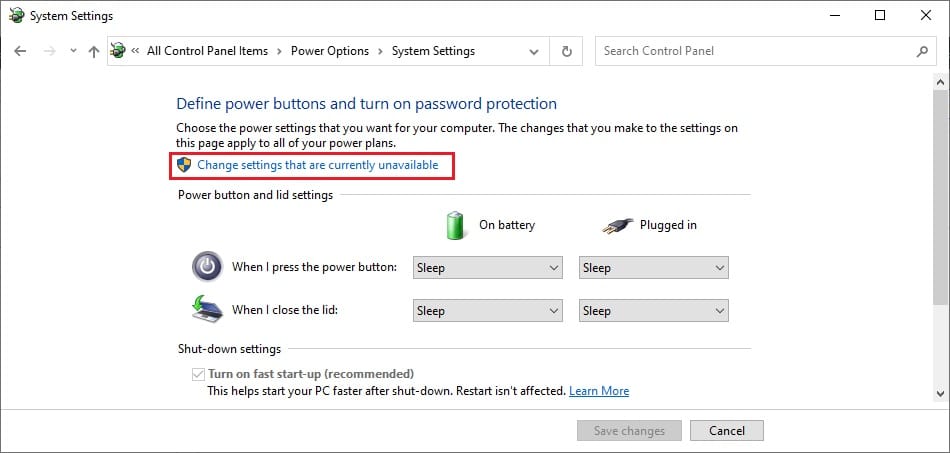Viewport: 950px width, 453px height.
Task: Open power button On battery dropdown
Action: pyautogui.click(x=488, y=268)
